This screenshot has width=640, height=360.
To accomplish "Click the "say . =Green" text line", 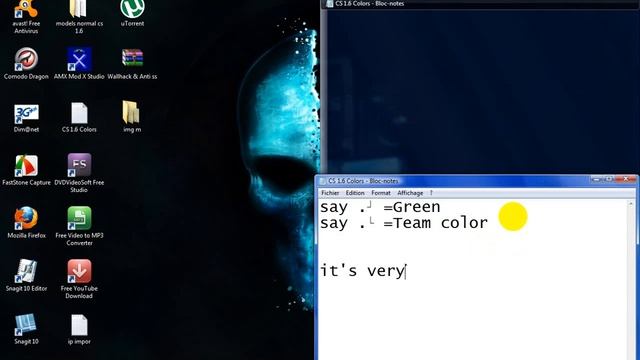I will (380, 207).
